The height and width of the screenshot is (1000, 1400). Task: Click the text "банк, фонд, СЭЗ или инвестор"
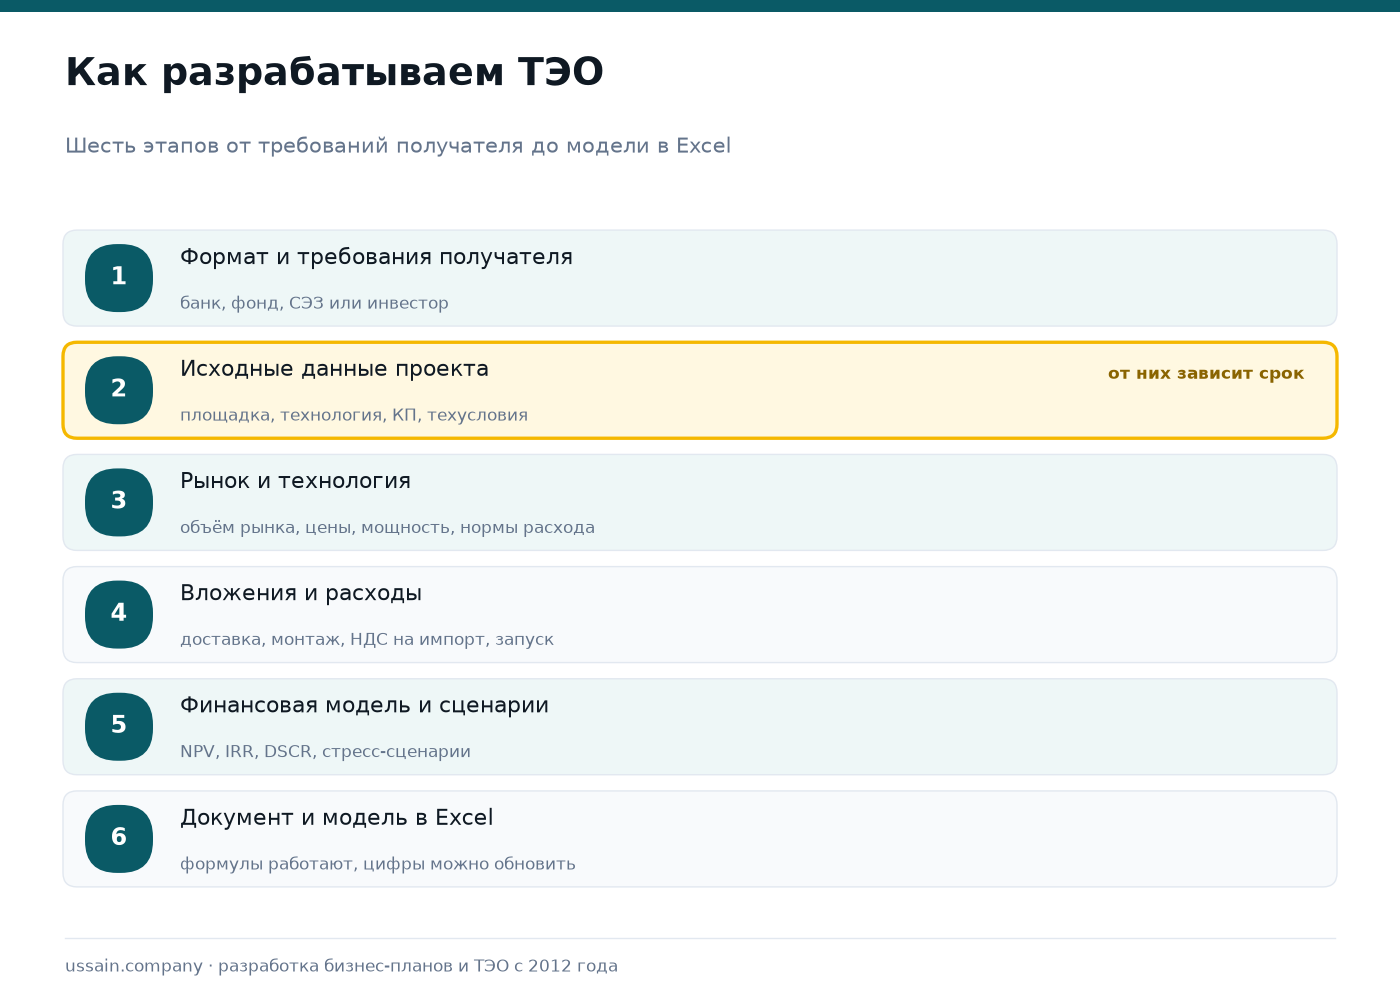[314, 303]
